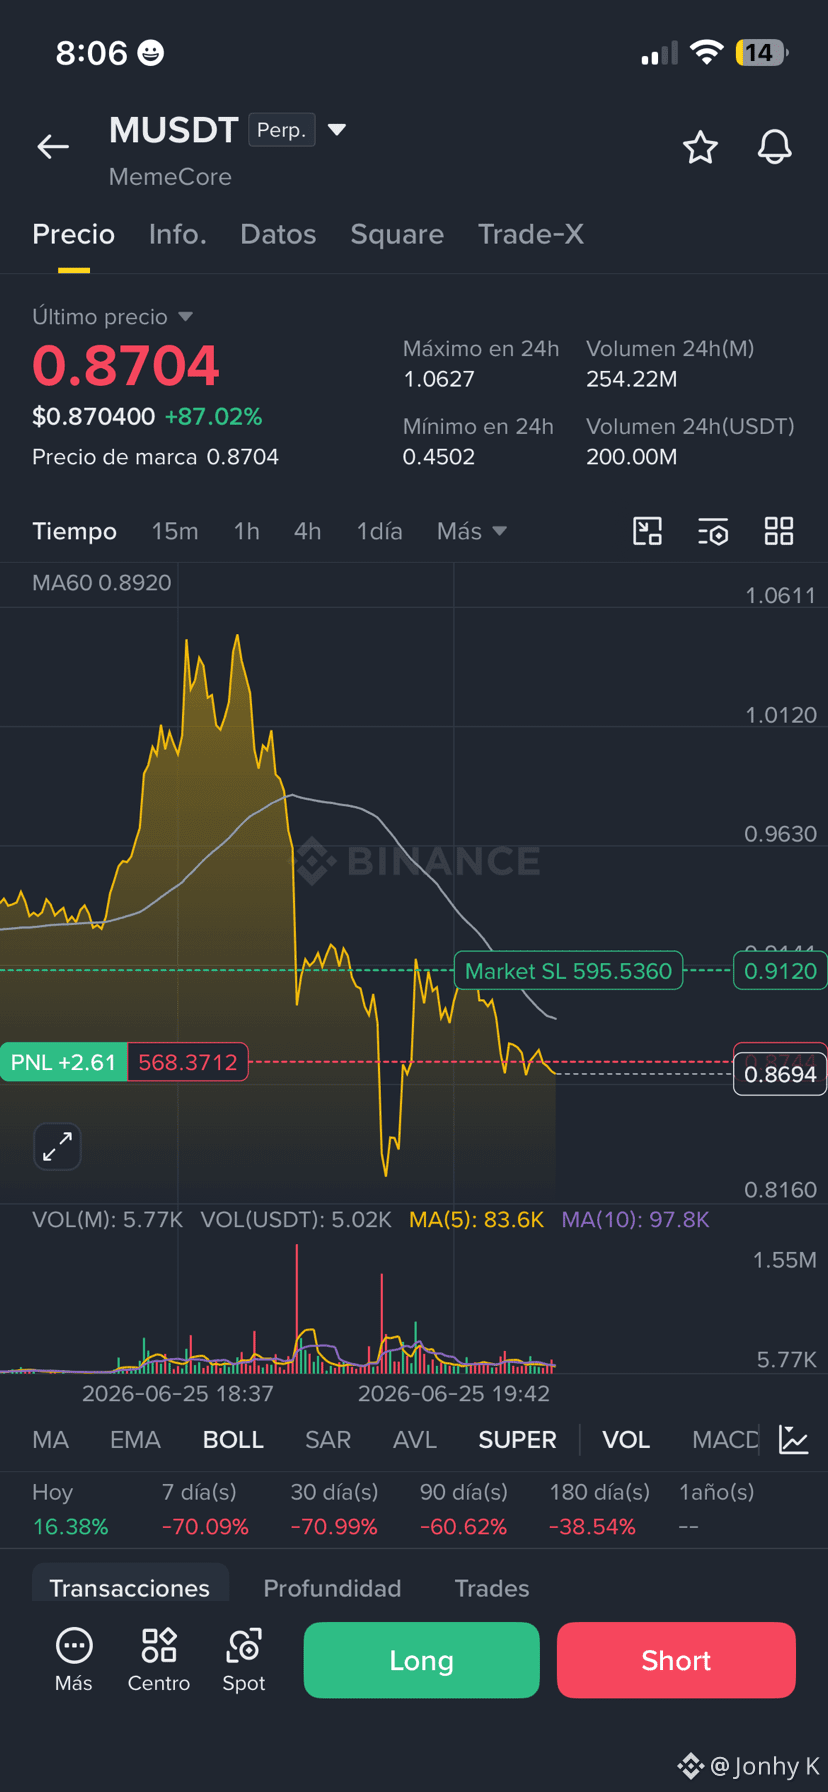
Task: Select the PNL +2.61 position label
Action: [x=63, y=1062]
